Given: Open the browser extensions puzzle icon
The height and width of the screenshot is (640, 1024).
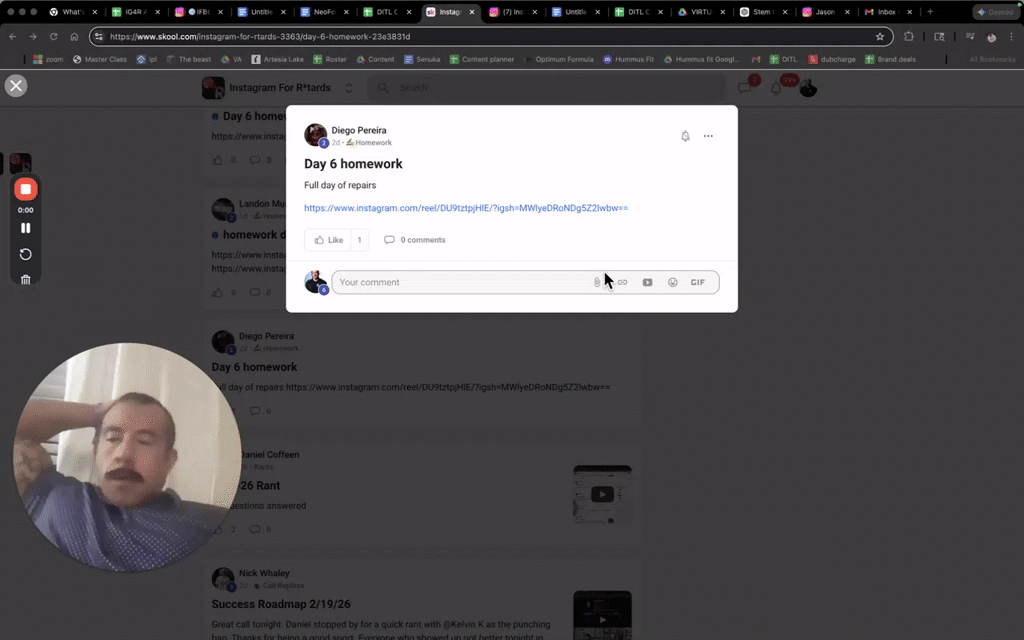Looking at the screenshot, I should click(x=908, y=37).
